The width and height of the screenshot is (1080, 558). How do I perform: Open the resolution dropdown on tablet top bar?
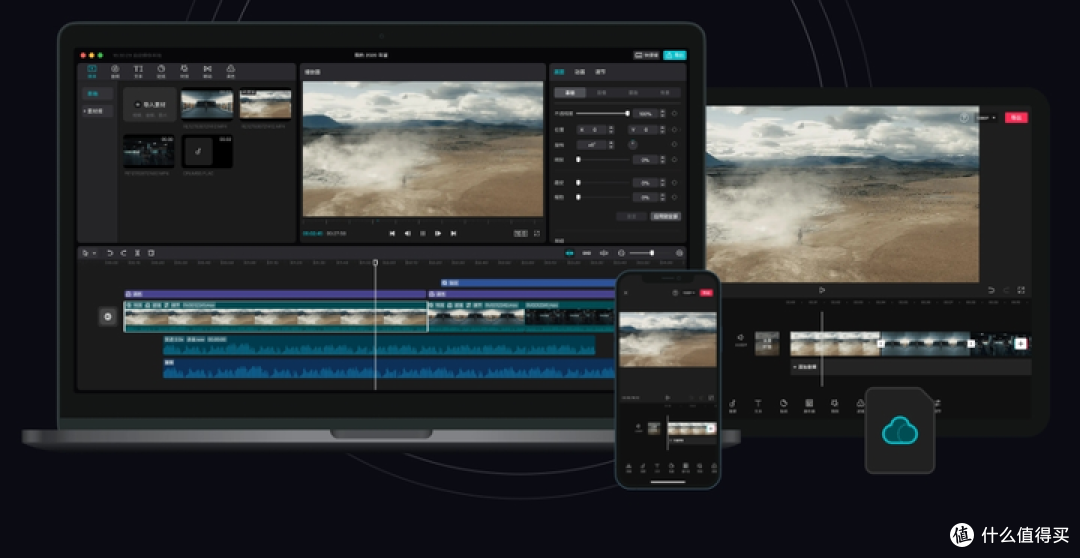986,118
